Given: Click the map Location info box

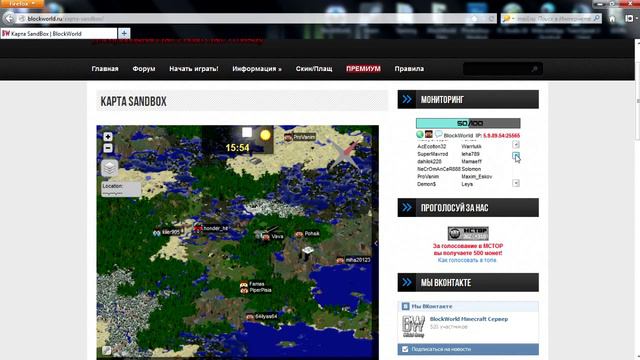Looking at the screenshot, I should tap(121, 189).
